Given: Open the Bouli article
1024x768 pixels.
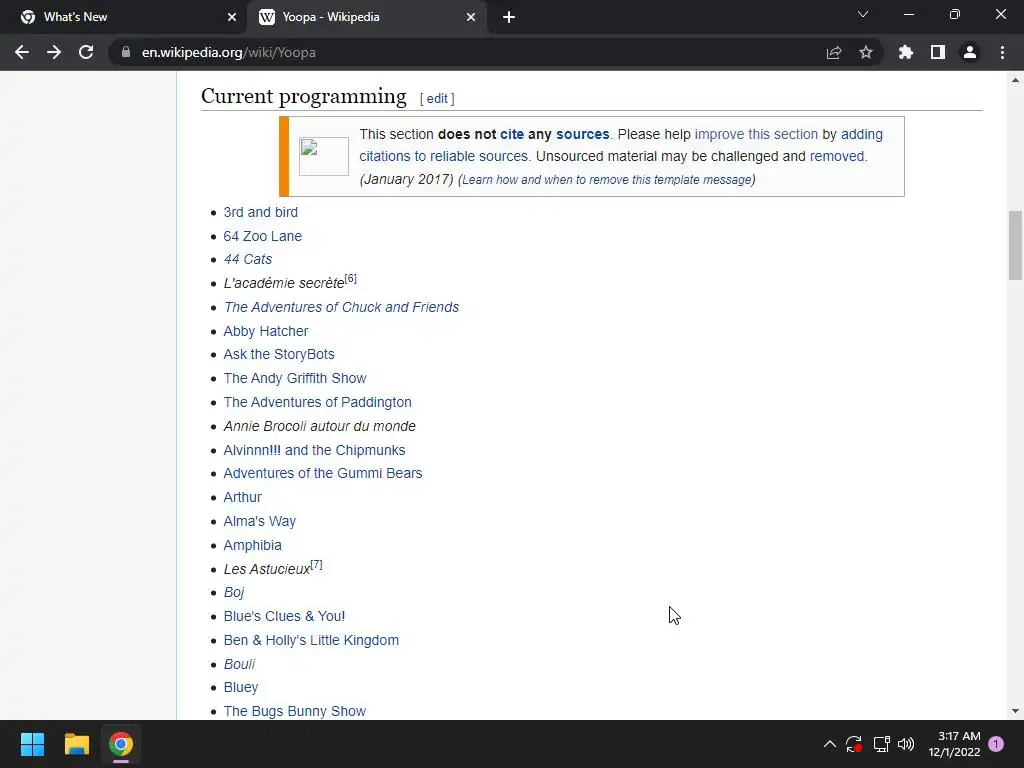Looking at the screenshot, I should click(x=239, y=664).
